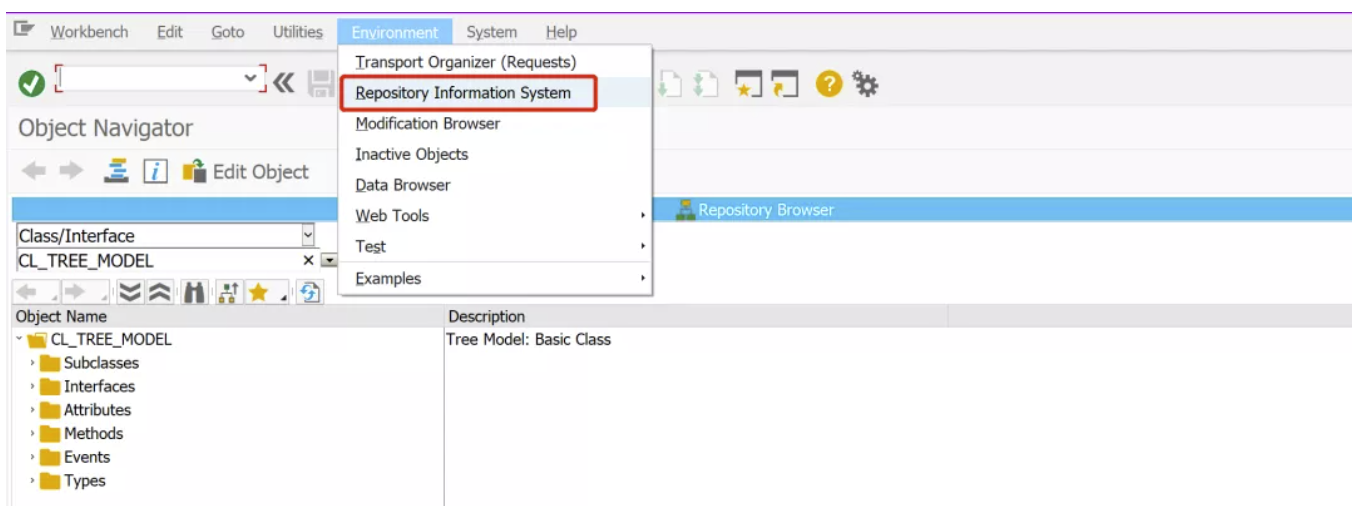Click the Repository Browser hierarchy icon

coord(686,210)
